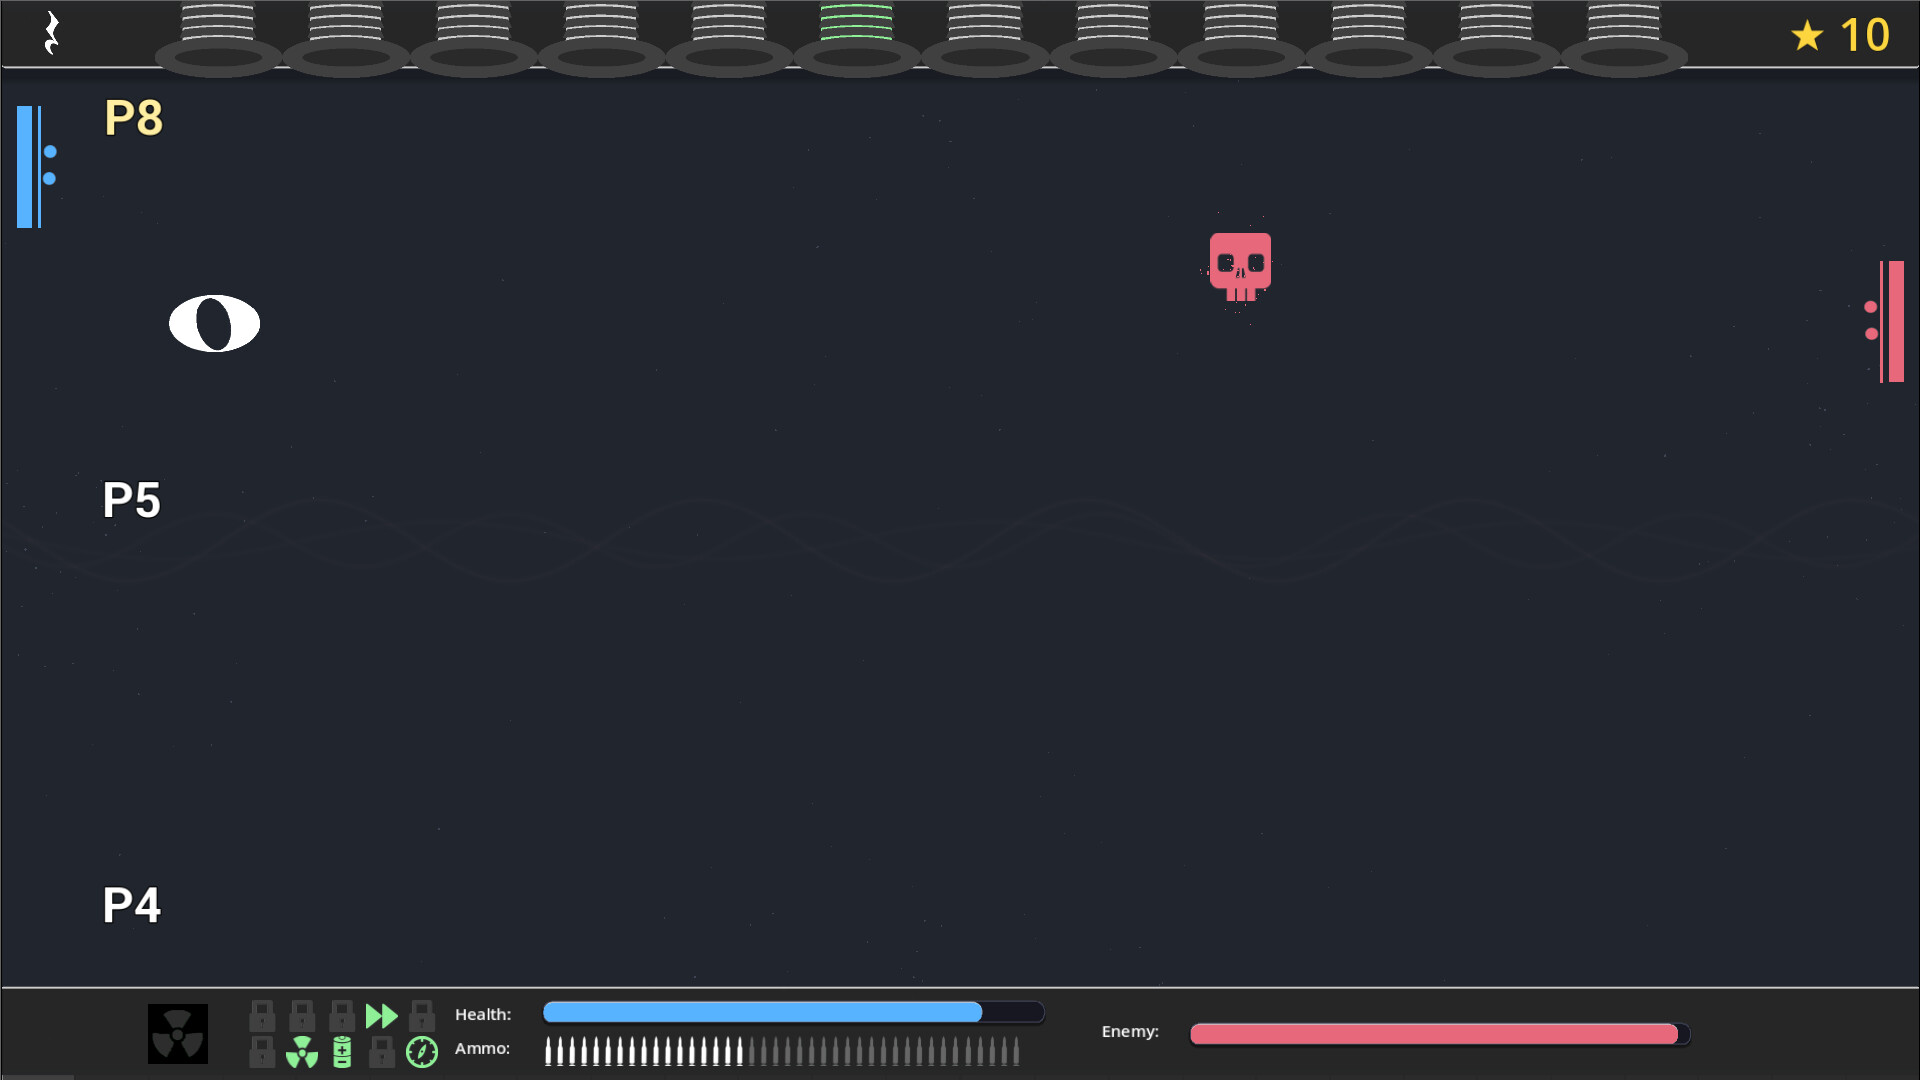Click the blue Health bar
This screenshot has width=1920, height=1080.
point(793,1013)
